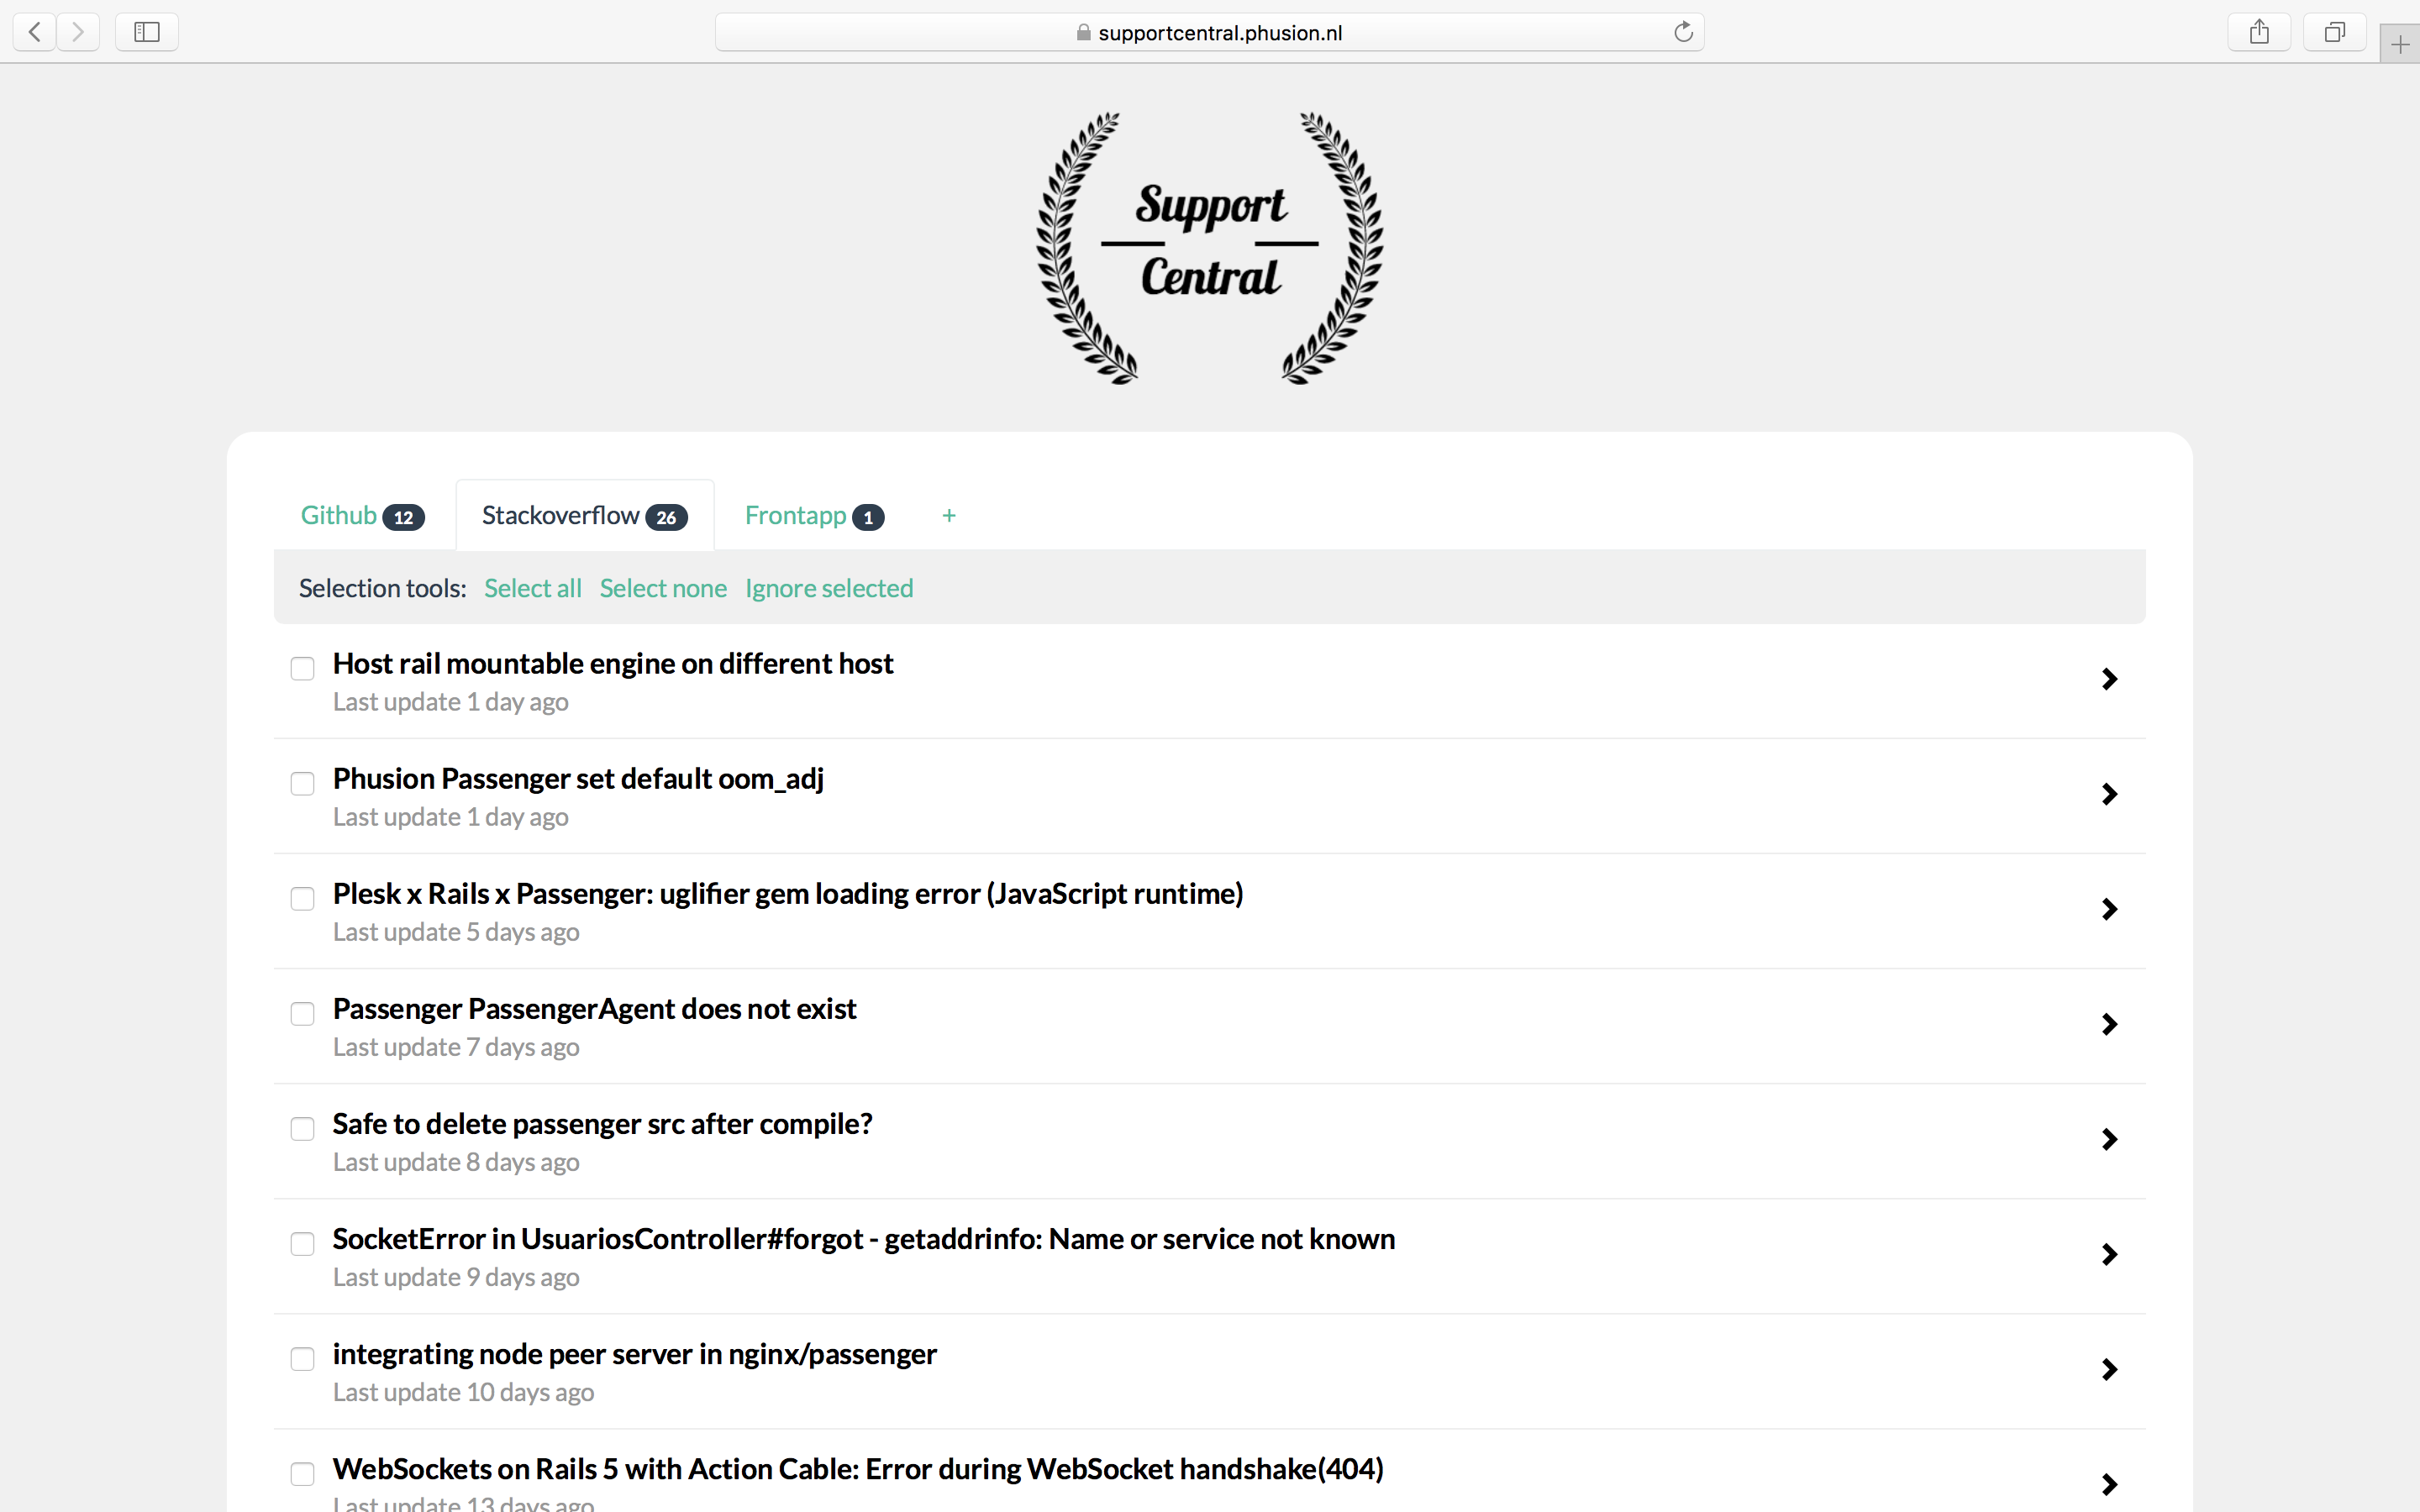Click 'Last update 5 days ago' text

tap(456, 932)
